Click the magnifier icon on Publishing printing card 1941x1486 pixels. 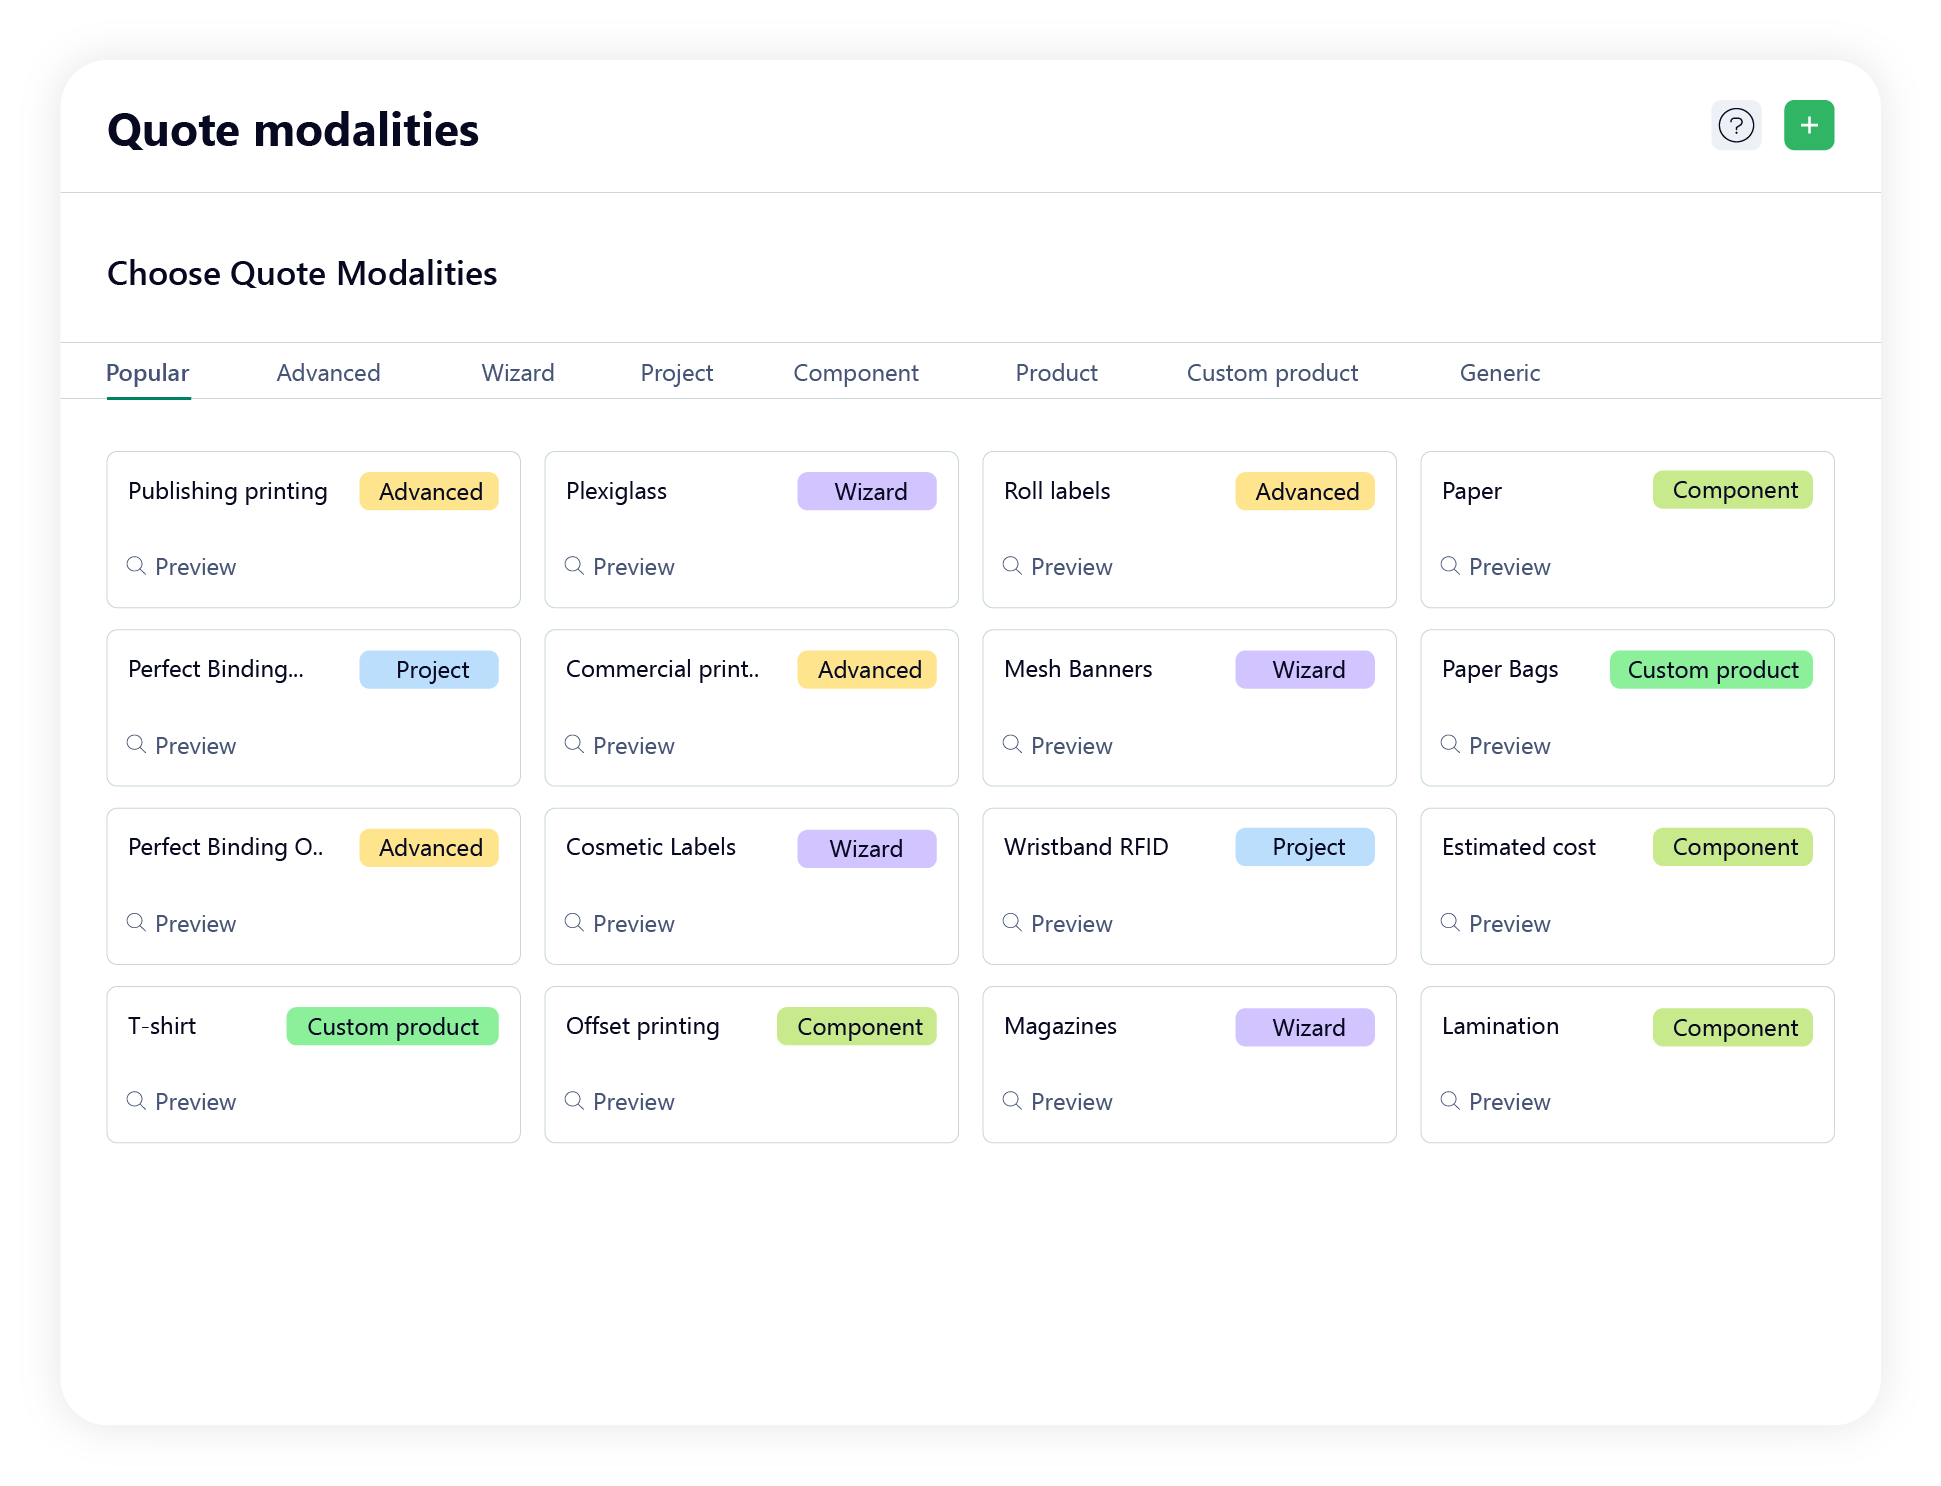[x=136, y=566]
